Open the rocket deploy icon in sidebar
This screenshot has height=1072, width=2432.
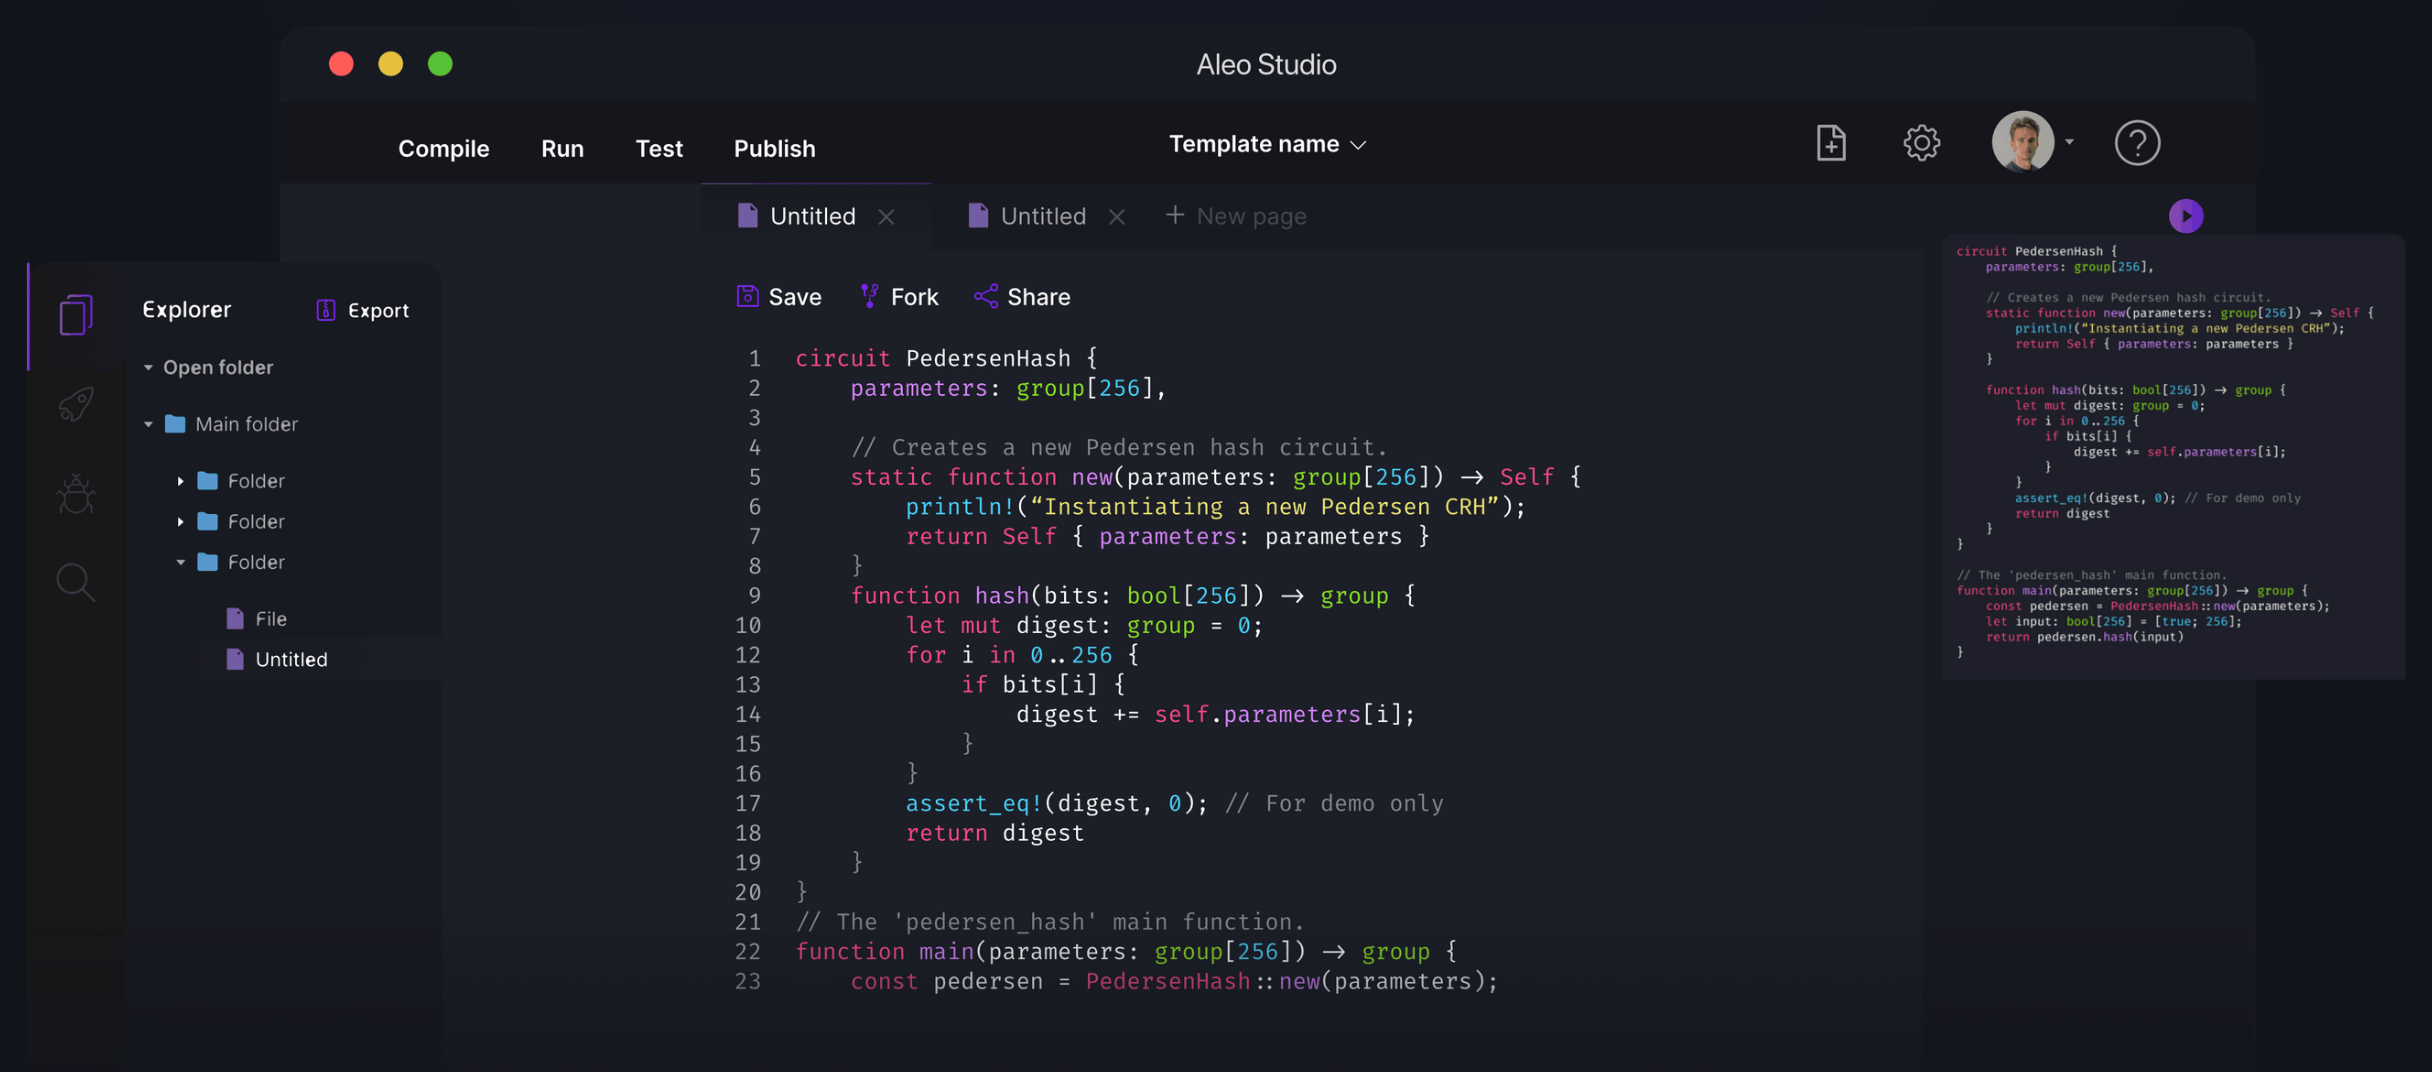76,404
